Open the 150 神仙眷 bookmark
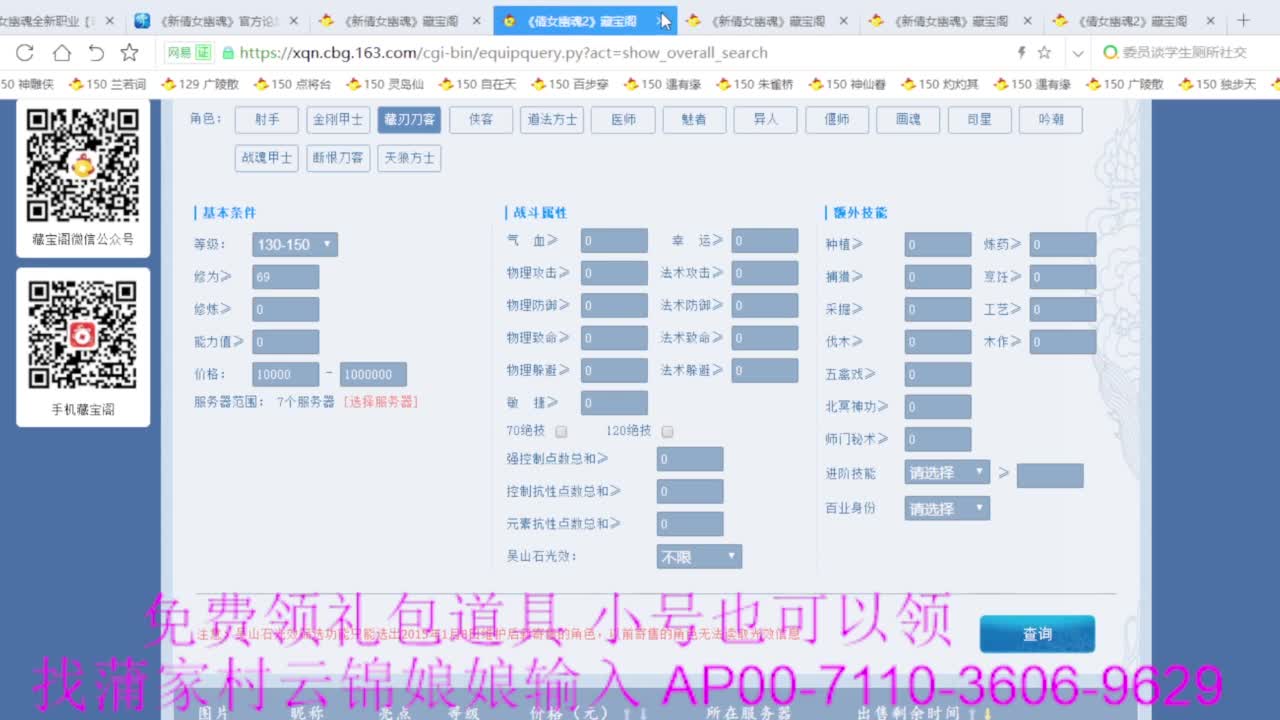This screenshot has width=1280, height=720. coord(847,84)
